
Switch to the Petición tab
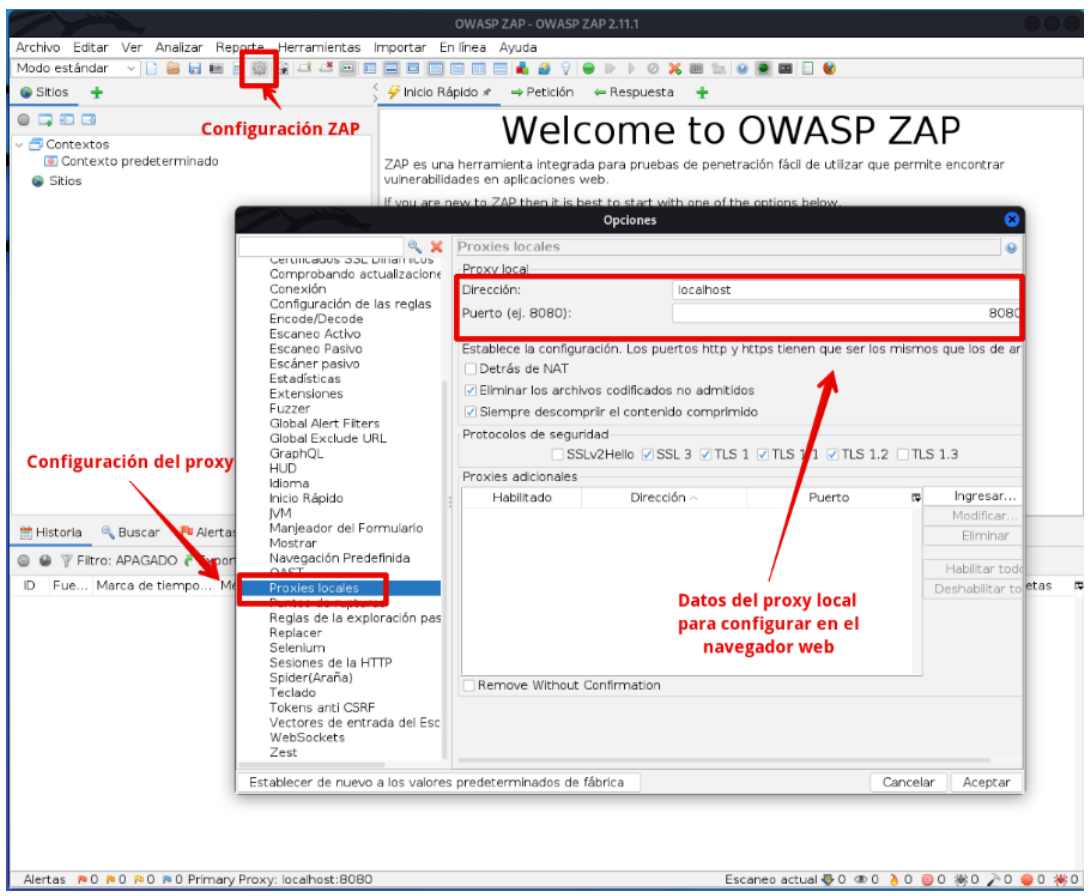[x=542, y=92]
